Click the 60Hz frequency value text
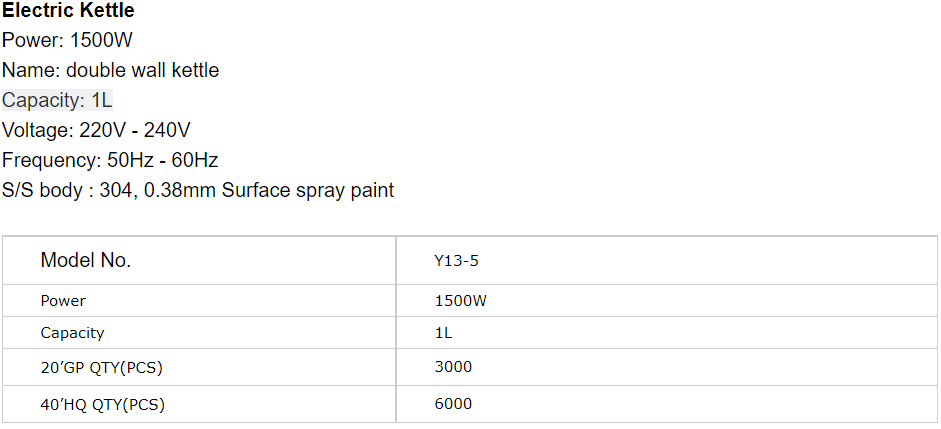 coord(195,160)
